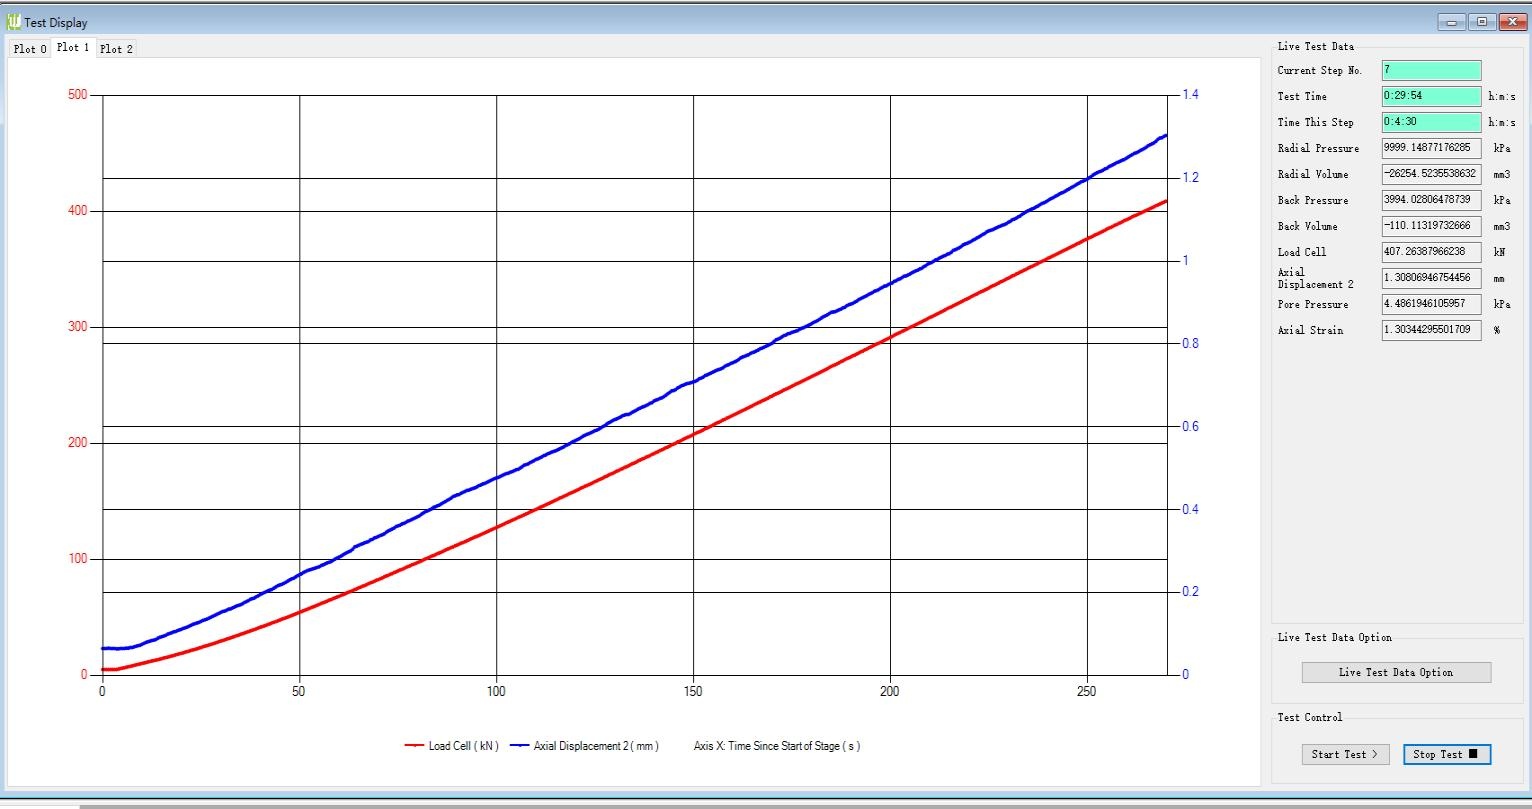This screenshot has width=1532, height=809.
Task: Click the Test Display app icon in title bar
Action: (x=14, y=22)
